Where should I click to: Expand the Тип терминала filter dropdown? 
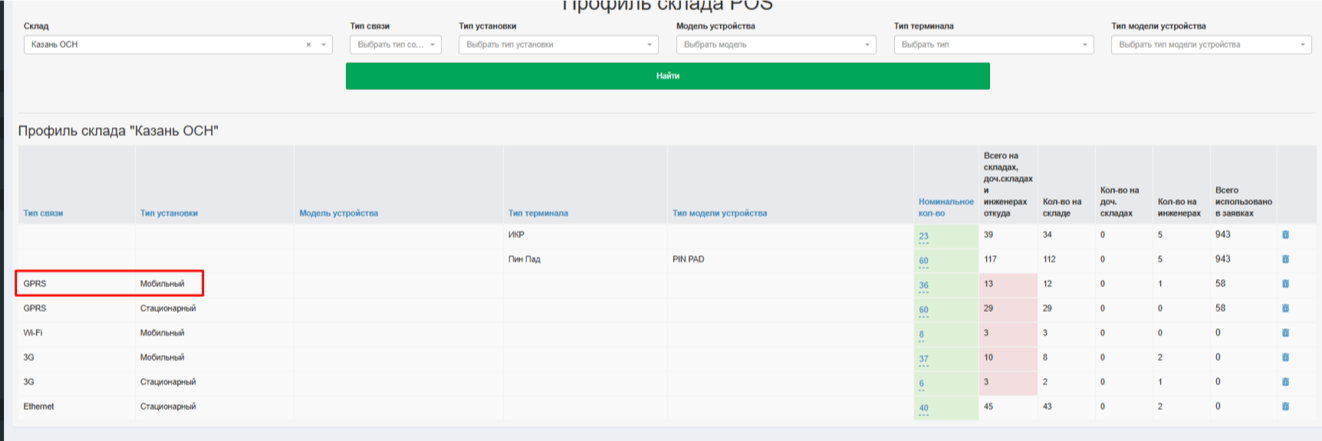tap(993, 45)
